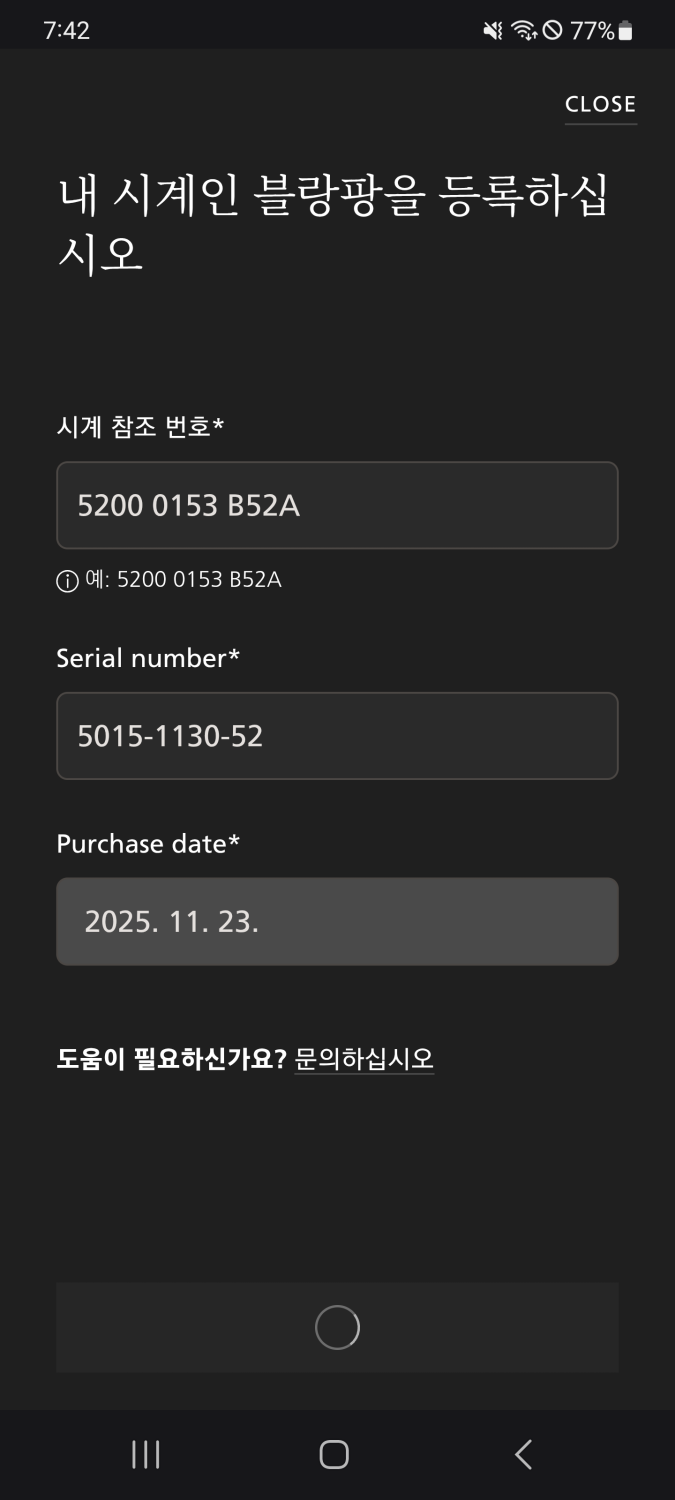Tap the battery icon in status bar
Screen dimensions: 675x1500
626,31
